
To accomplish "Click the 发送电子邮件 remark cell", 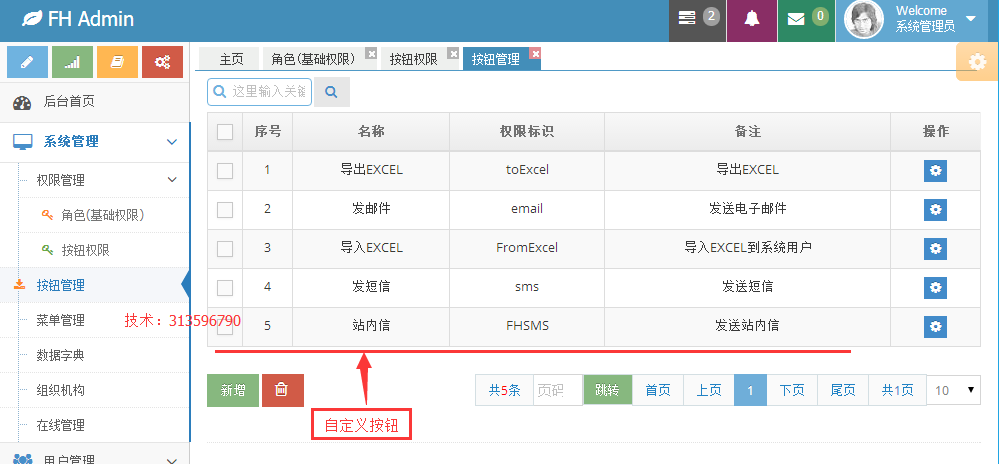I will [x=747, y=209].
